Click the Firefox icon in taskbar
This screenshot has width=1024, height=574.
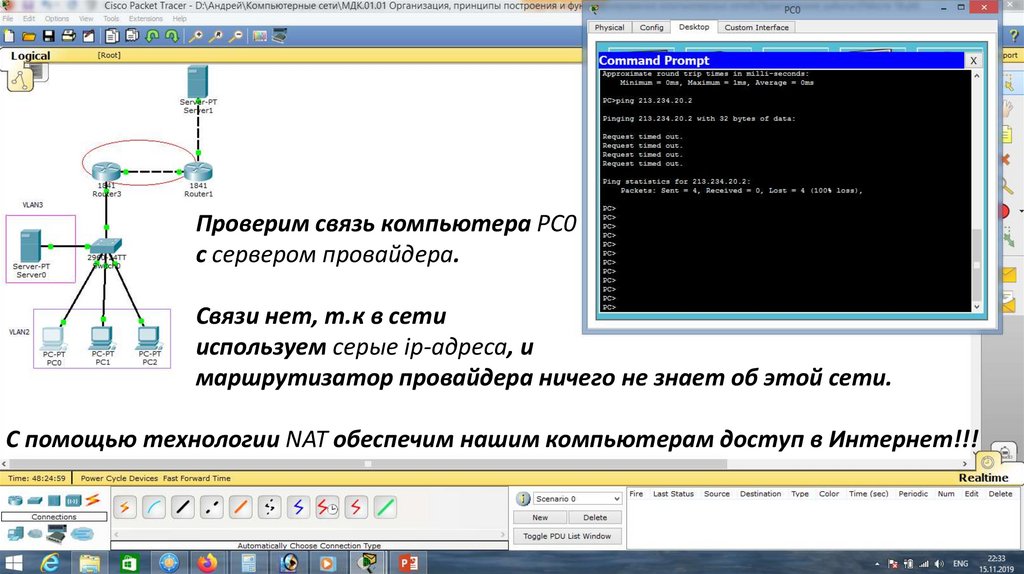coord(207,562)
